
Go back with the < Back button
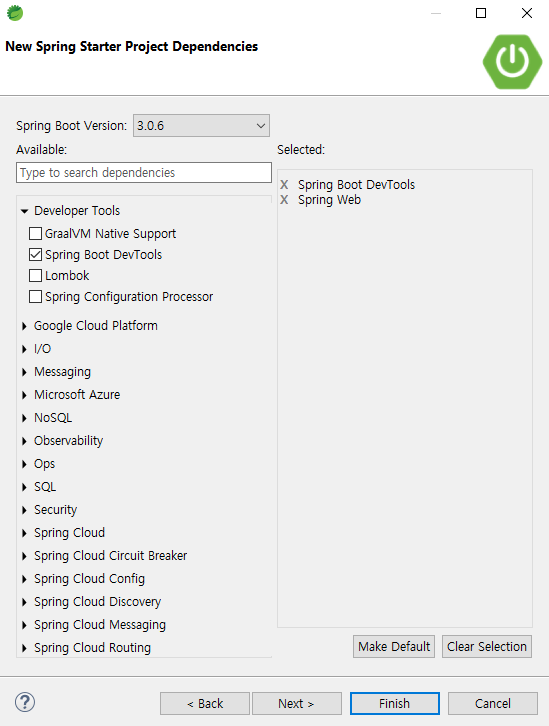(205, 704)
